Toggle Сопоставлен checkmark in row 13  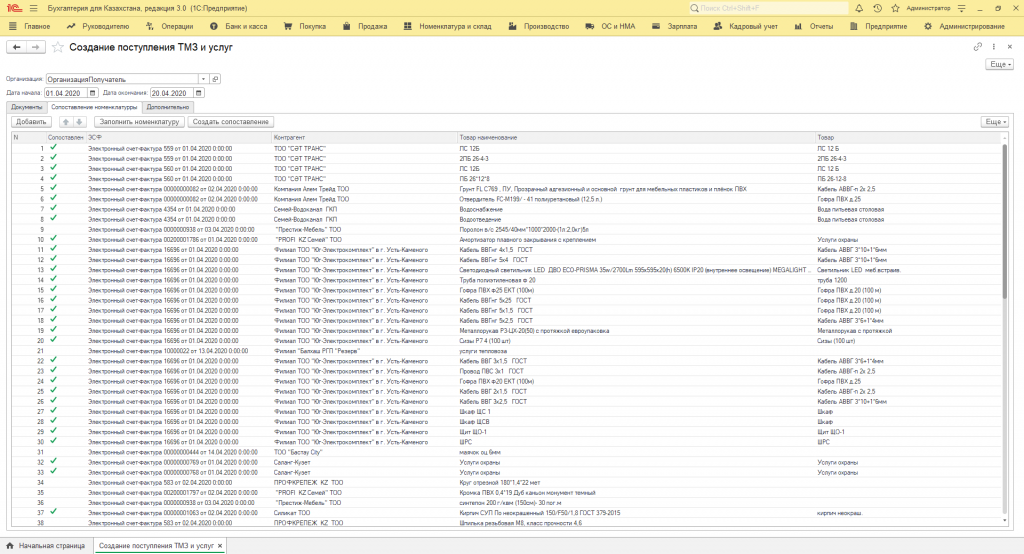pos(54,269)
